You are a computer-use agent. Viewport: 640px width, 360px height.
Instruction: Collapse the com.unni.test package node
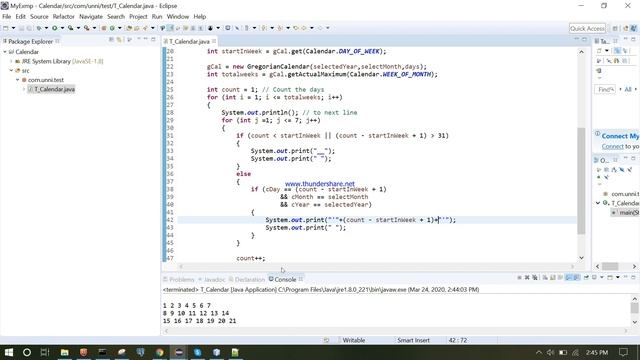(x=18, y=80)
